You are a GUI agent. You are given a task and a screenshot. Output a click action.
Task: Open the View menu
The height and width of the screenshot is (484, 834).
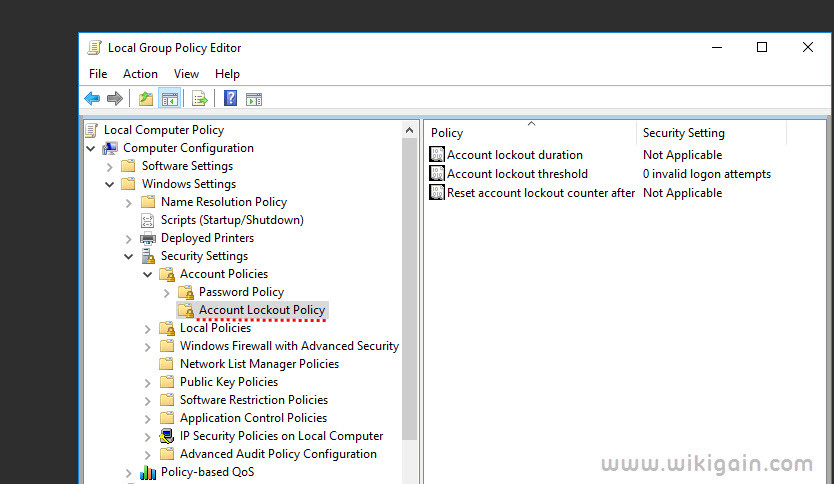point(186,74)
